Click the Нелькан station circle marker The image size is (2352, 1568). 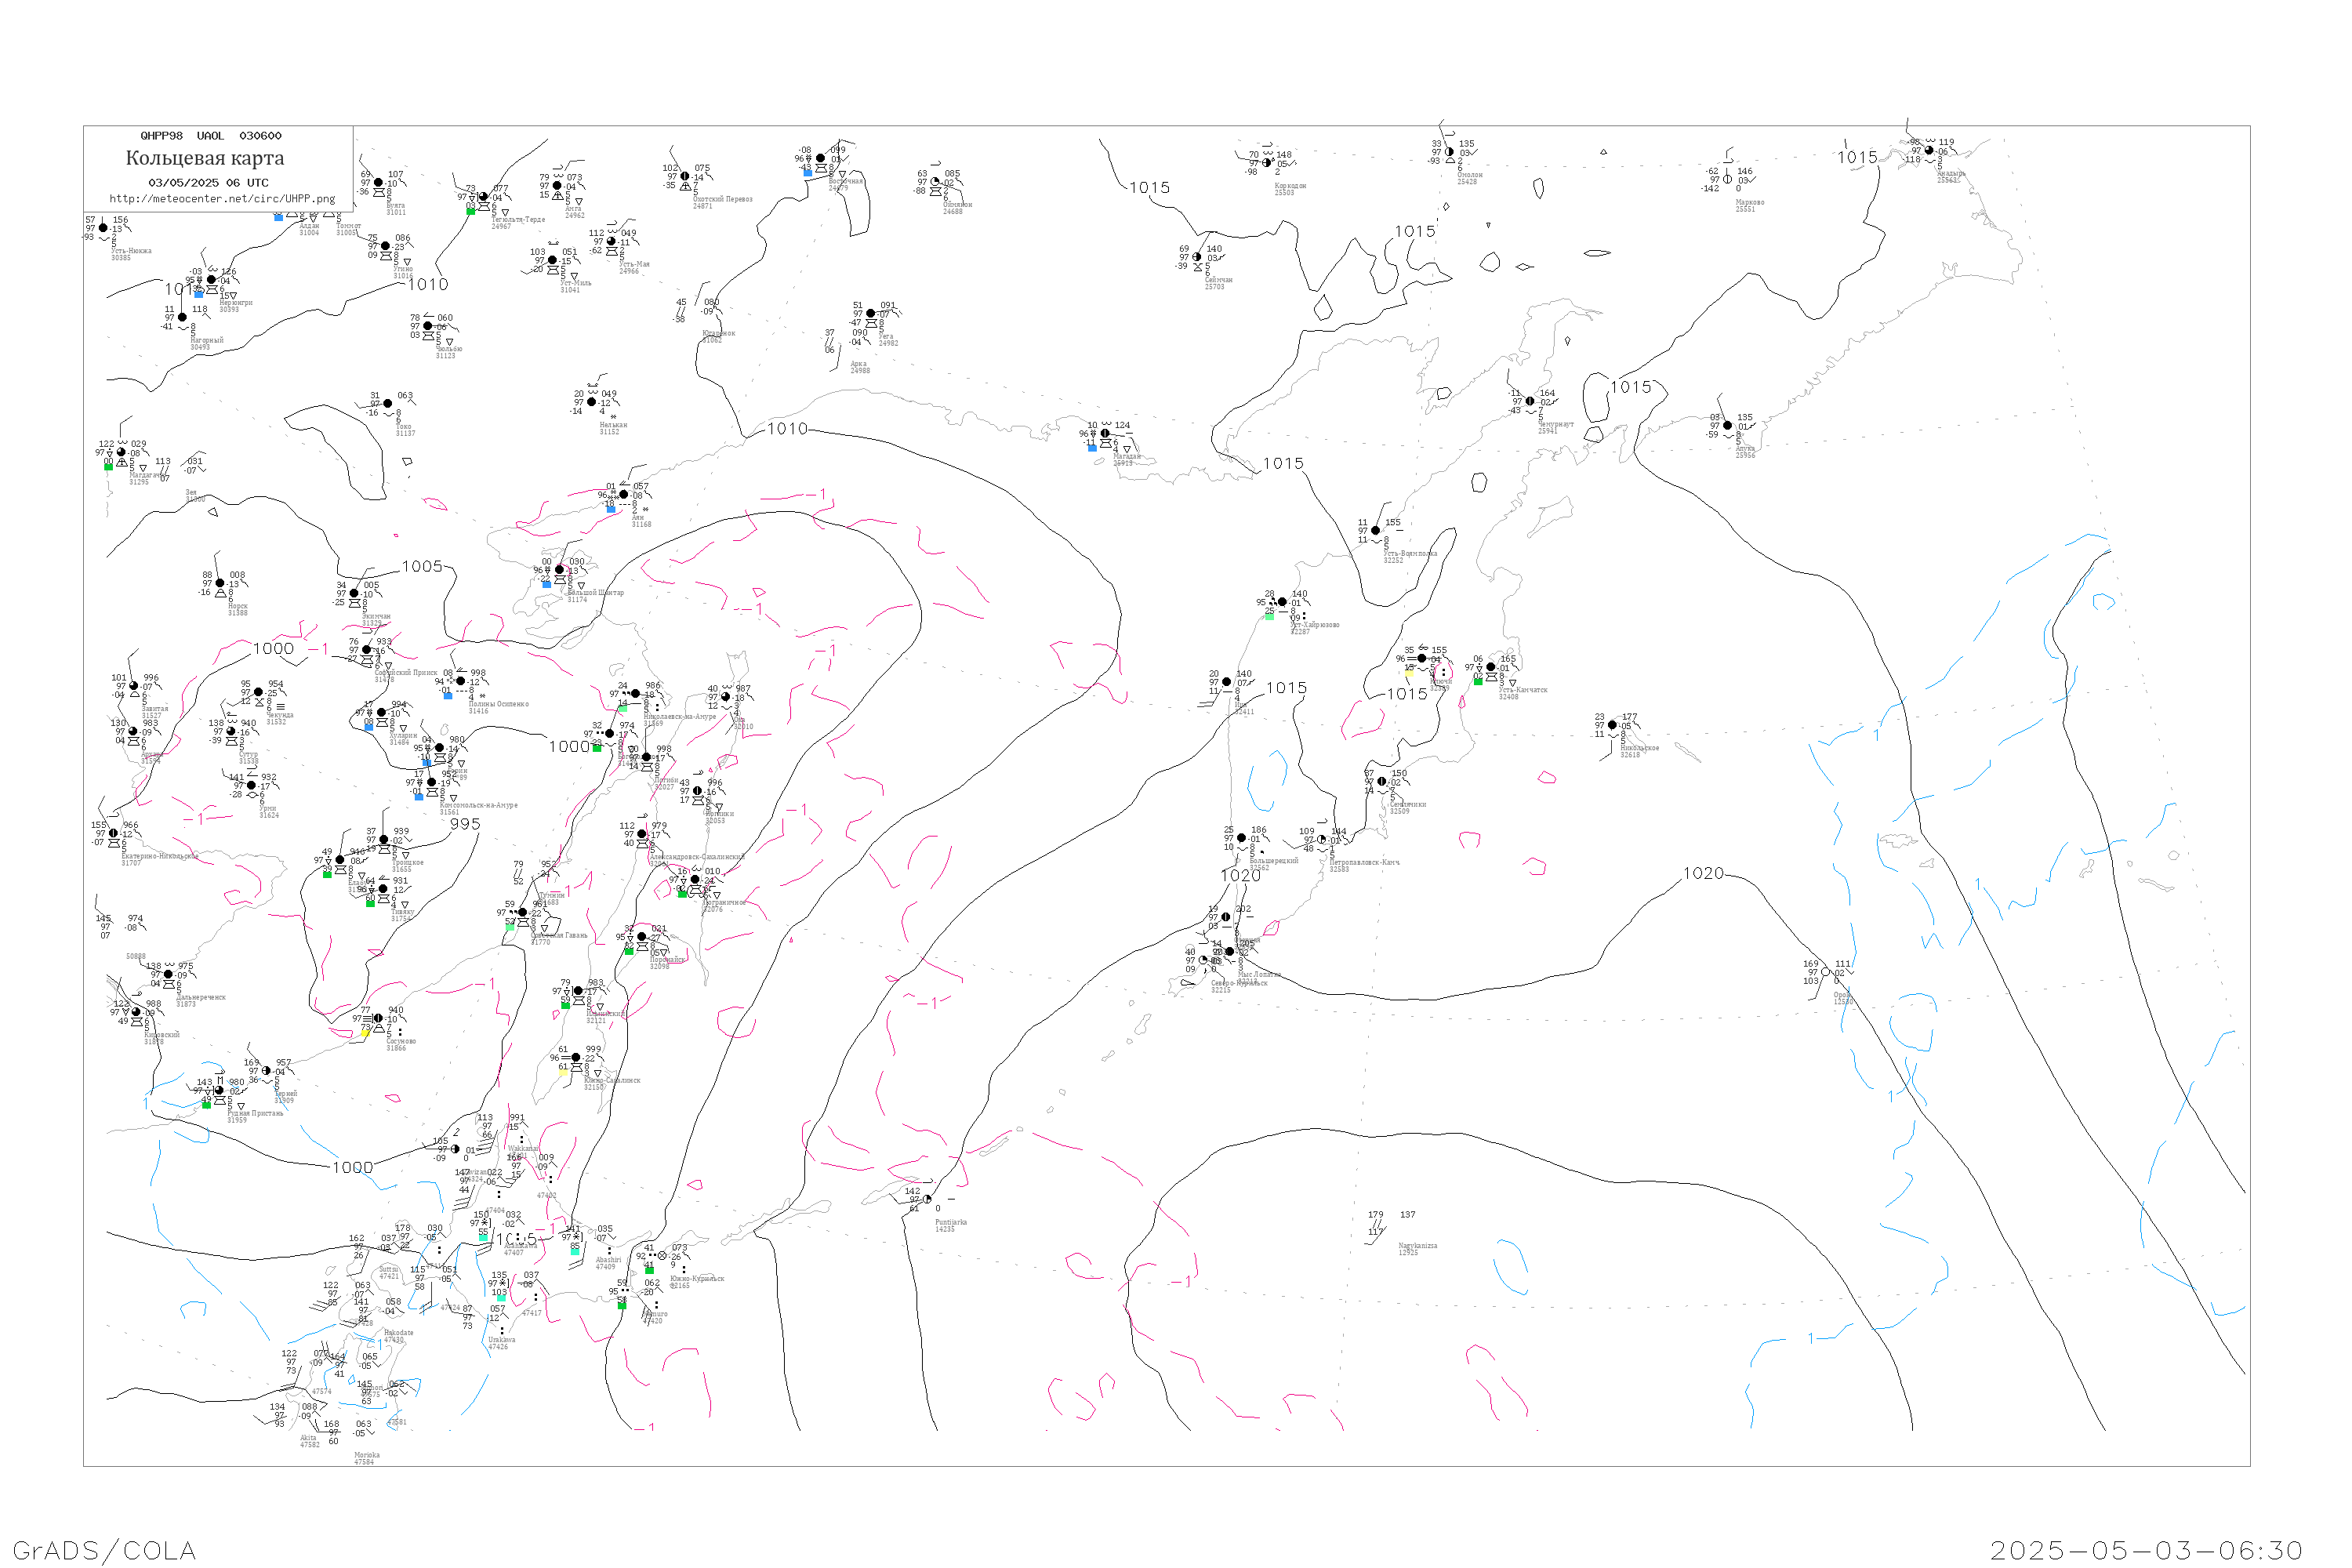tap(591, 402)
